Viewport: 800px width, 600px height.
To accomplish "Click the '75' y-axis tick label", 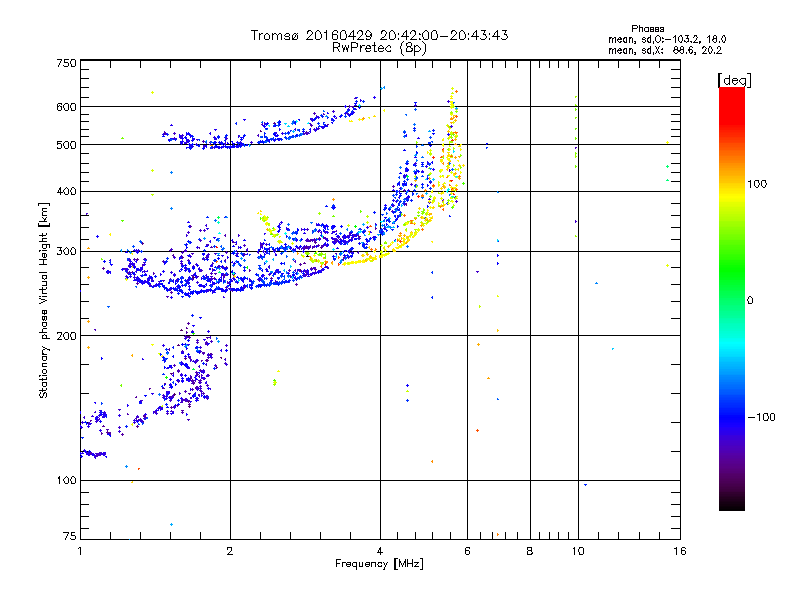I will point(70,536).
